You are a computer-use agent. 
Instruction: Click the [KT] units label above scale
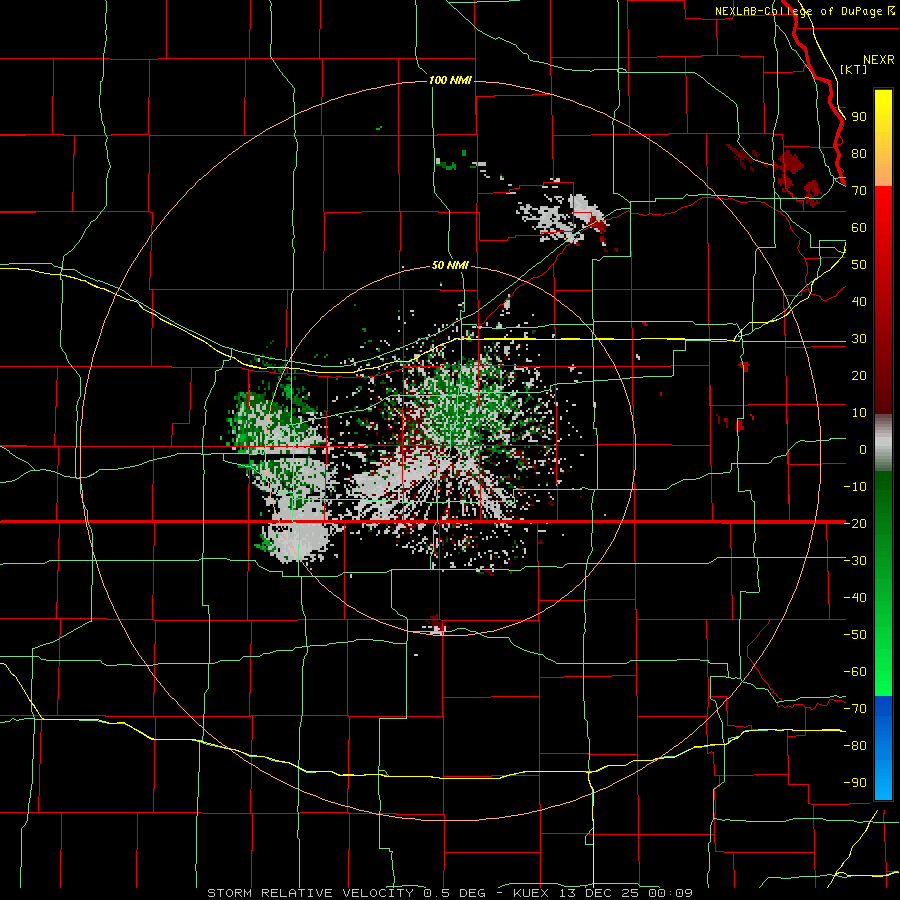[853, 69]
